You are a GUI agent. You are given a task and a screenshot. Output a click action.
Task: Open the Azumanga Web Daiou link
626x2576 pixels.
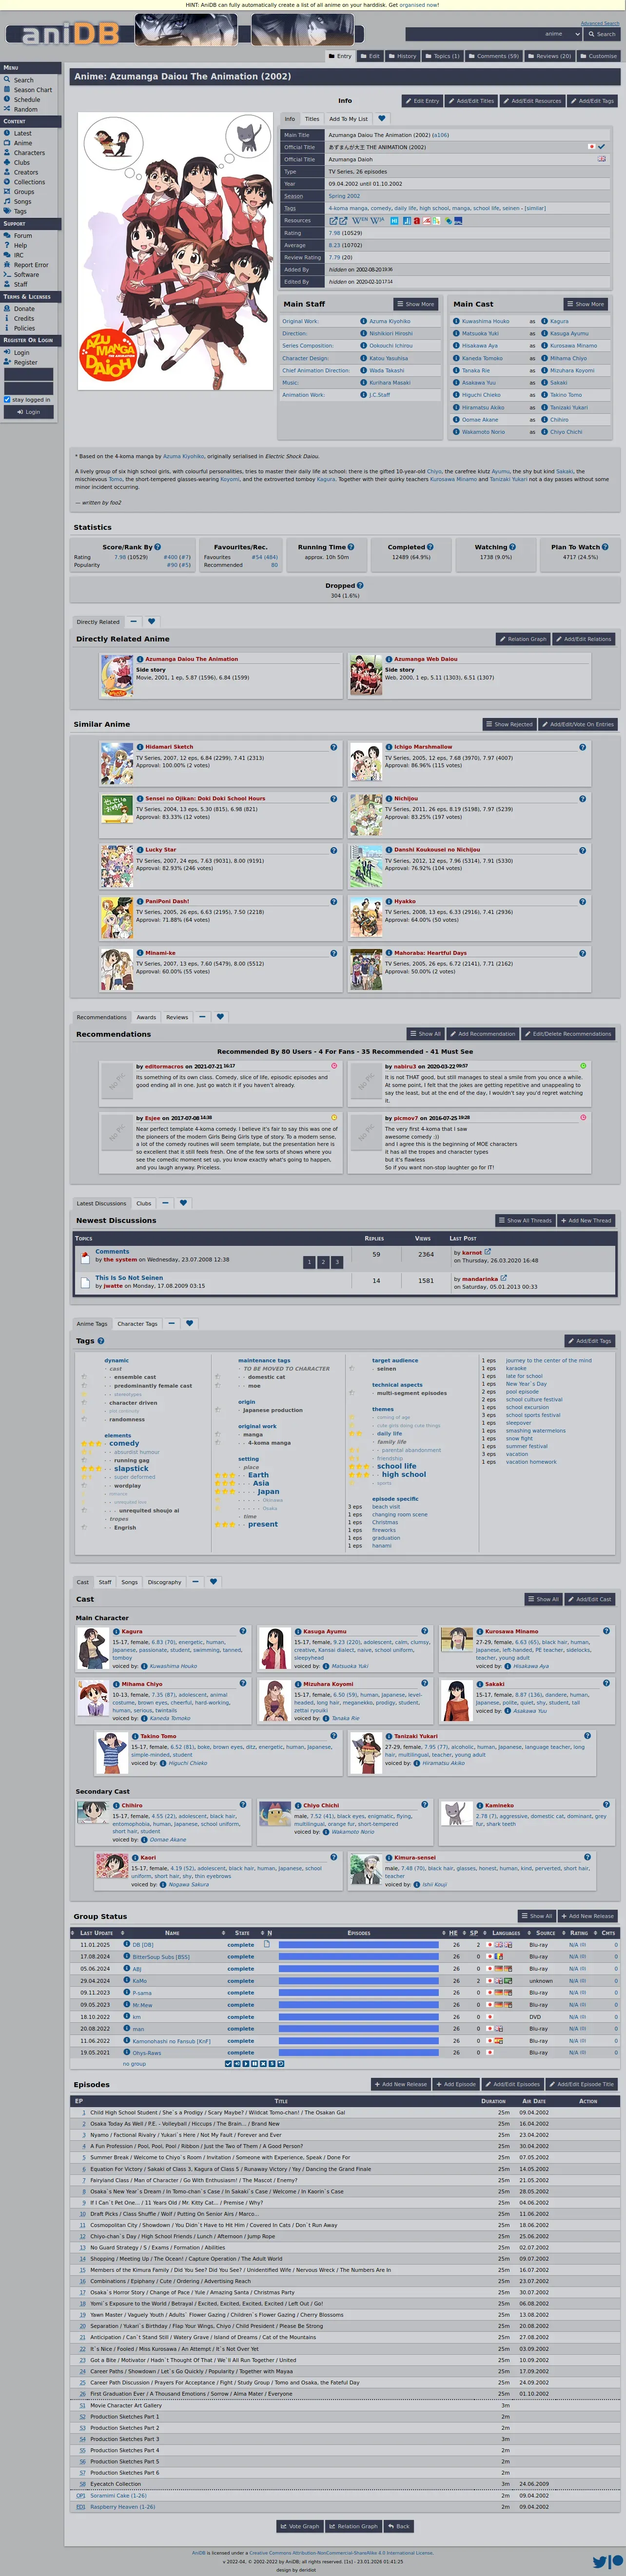pos(426,659)
